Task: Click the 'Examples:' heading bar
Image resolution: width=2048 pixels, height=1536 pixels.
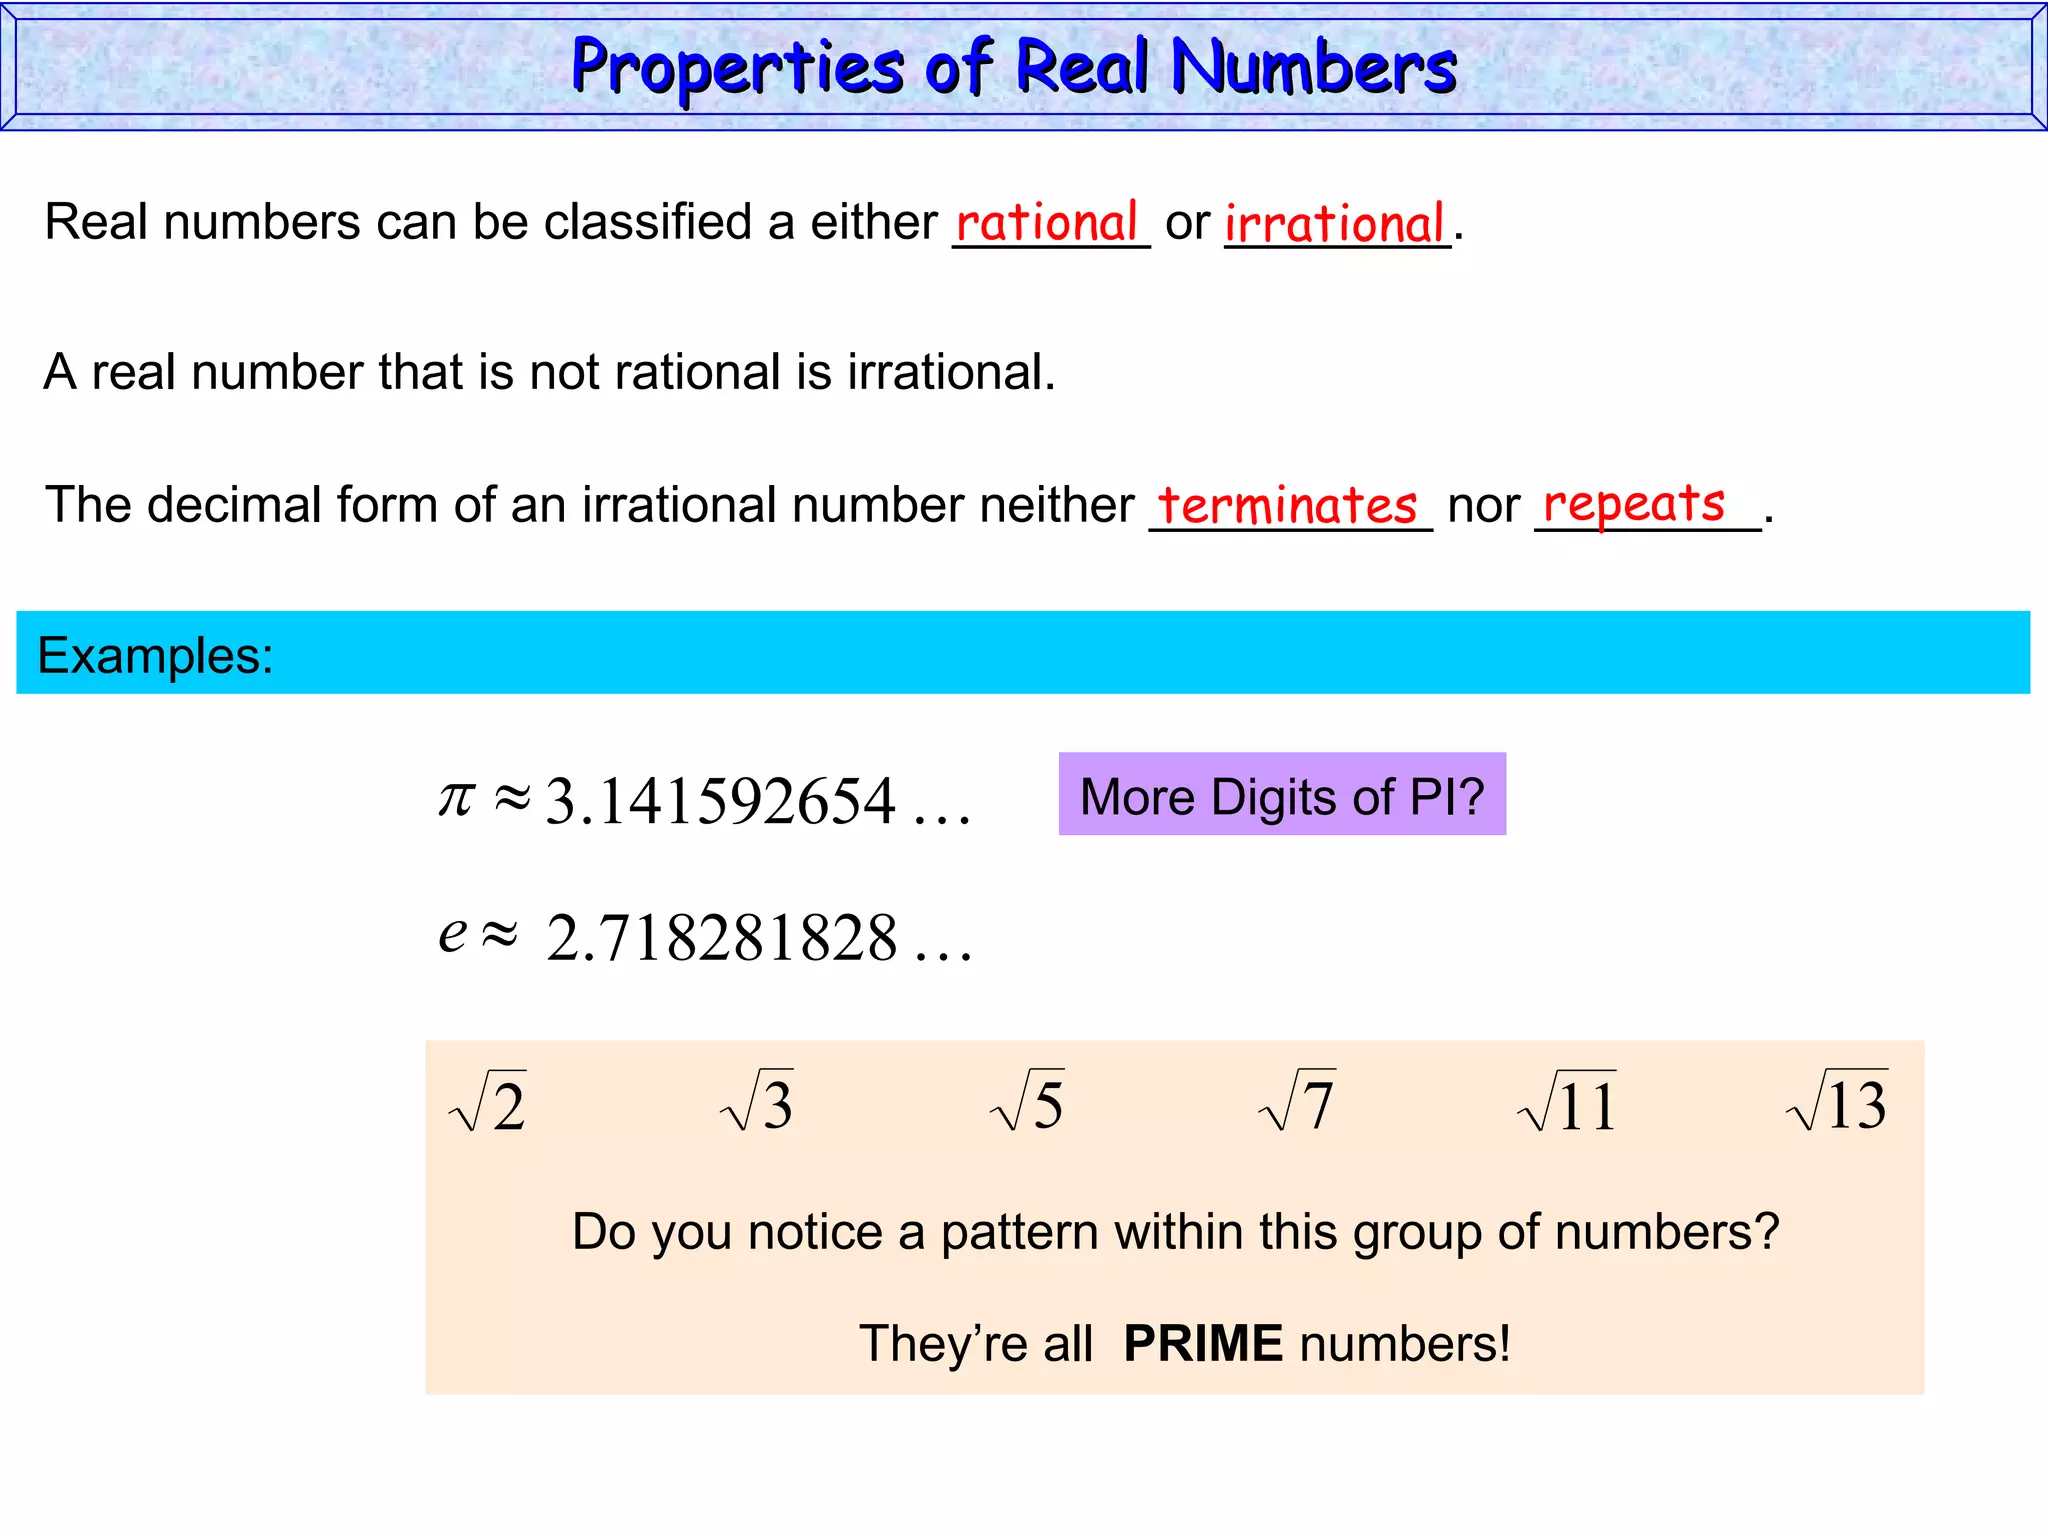Action: 1023,653
